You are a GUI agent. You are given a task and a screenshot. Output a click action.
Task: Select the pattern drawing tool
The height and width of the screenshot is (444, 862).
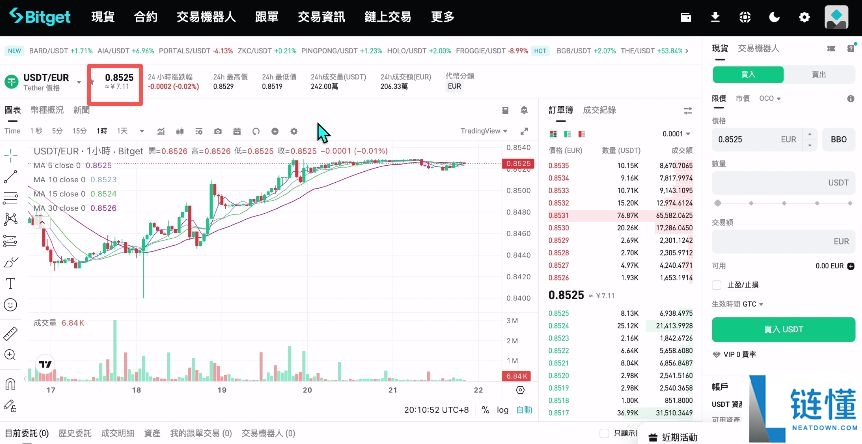[x=10, y=219]
